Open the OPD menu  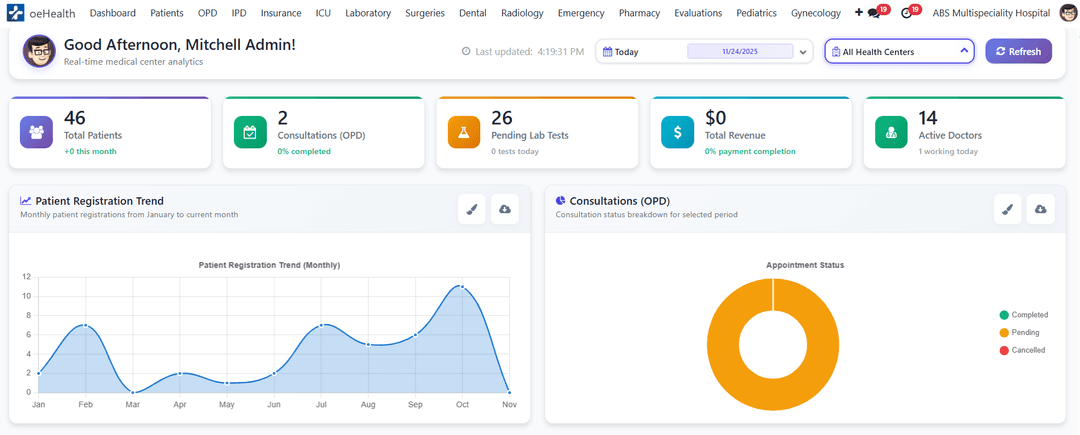pyautogui.click(x=207, y=13)
